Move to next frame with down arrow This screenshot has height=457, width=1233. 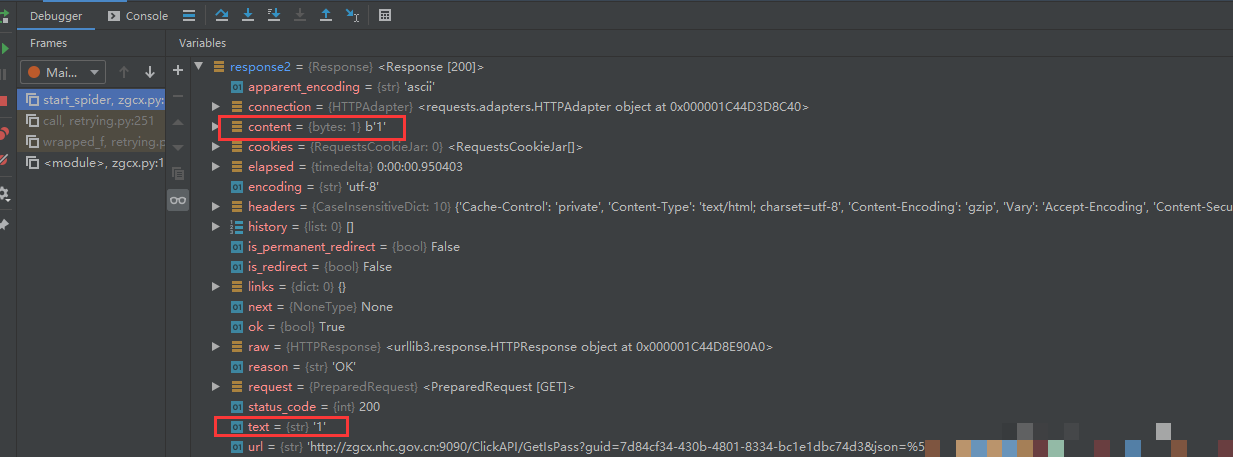tap(150, 72)
